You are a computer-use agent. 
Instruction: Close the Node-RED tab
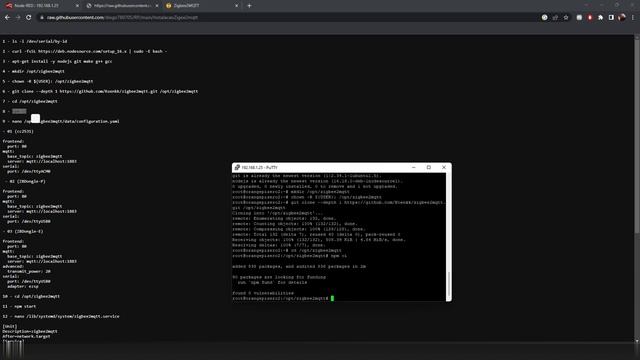77,6
